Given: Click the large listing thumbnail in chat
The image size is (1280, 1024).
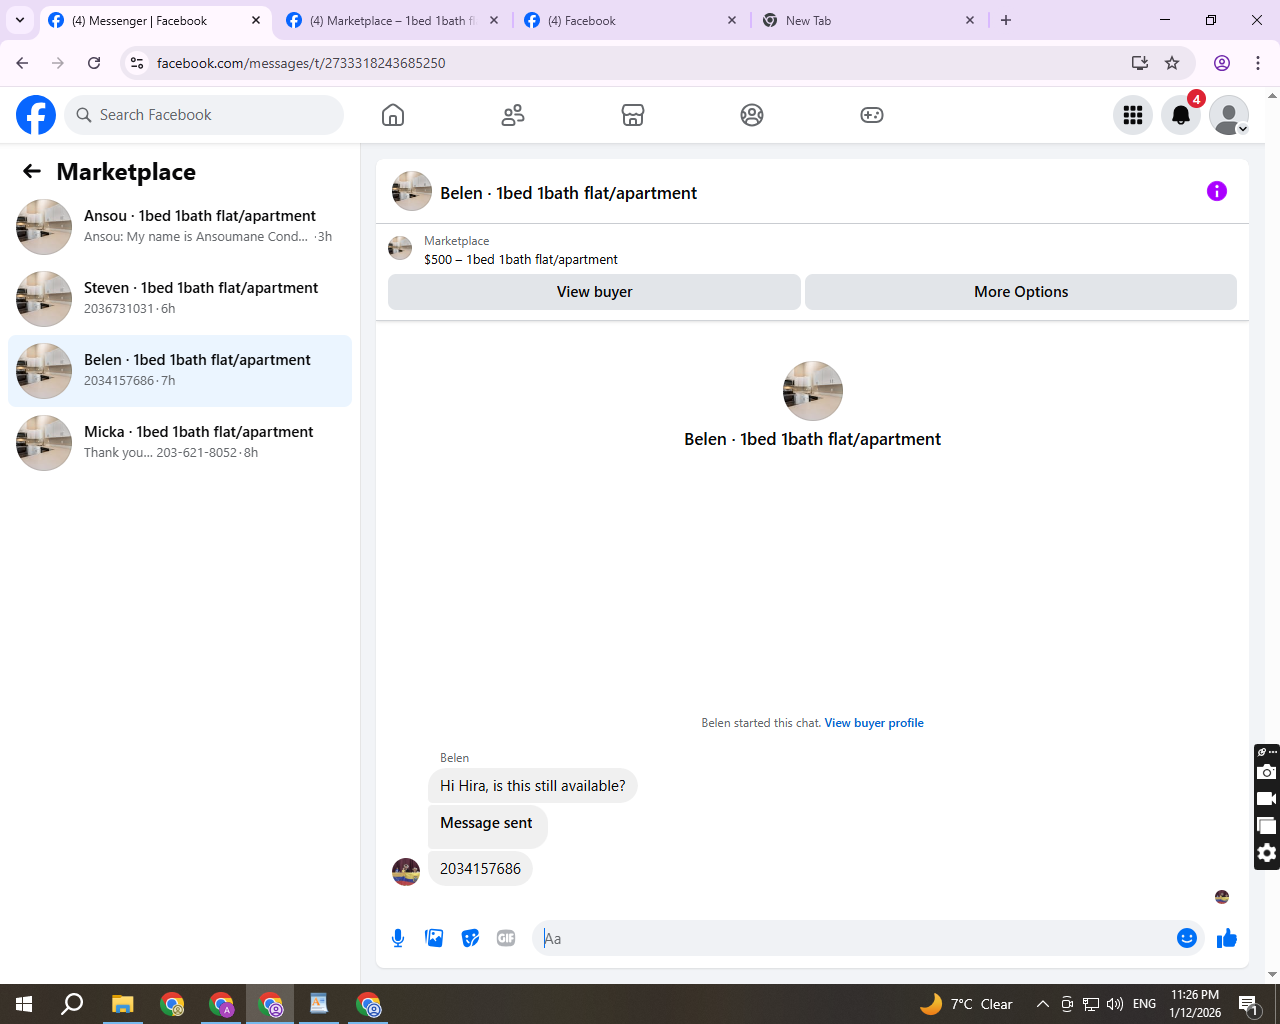Looking at the screenshot, I should 813,391.
